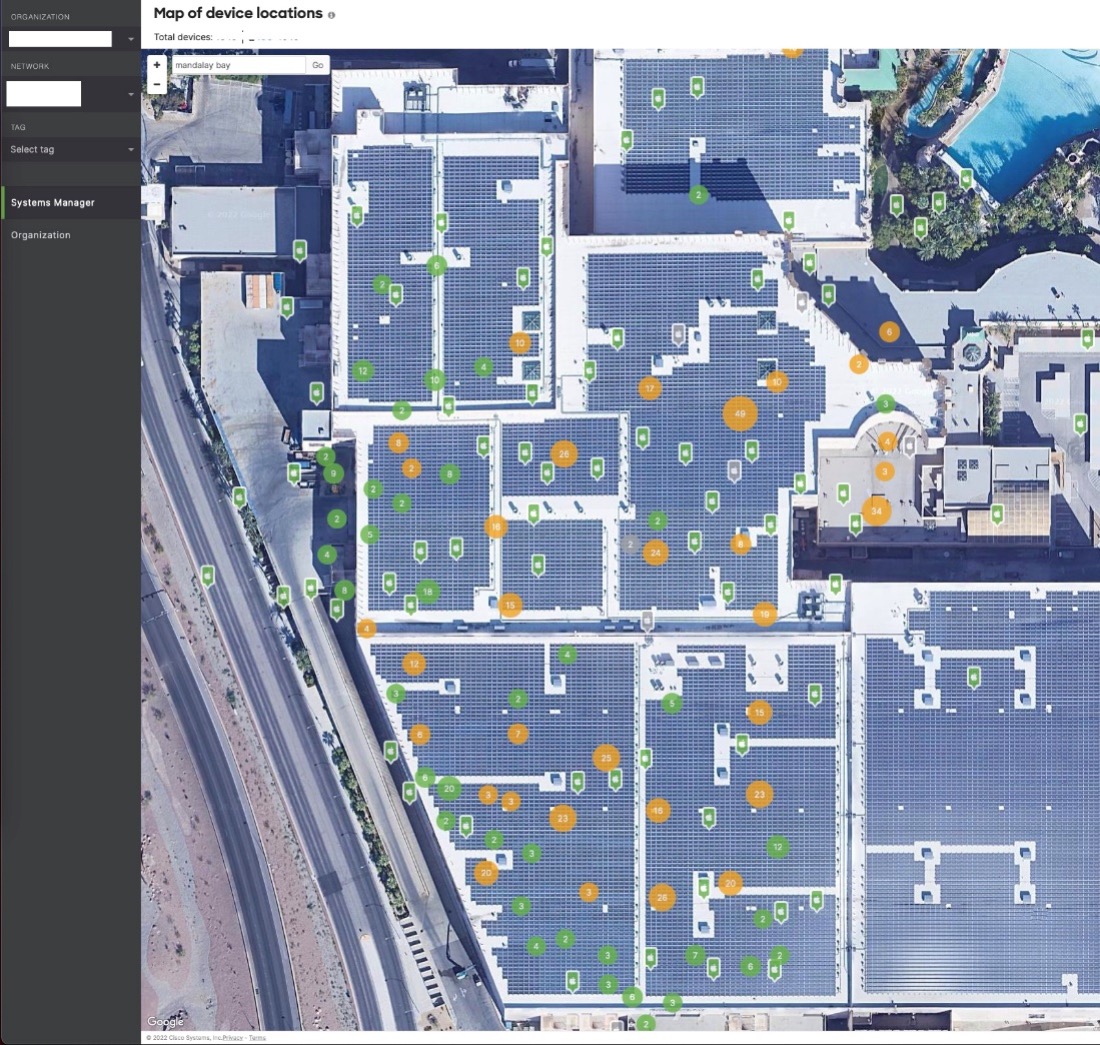Open the Privacy link in footer
This screenshot has height=1045, width=1100.
click(x=232, y=1038)
